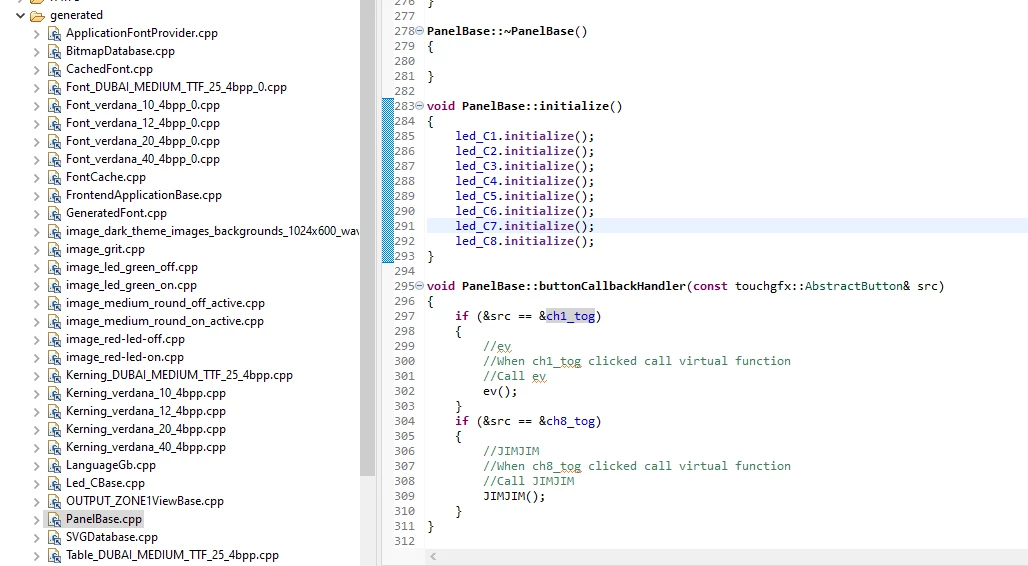Click the Font_verdana_10_4bpp_0.cpp file icon

(54, 106)
